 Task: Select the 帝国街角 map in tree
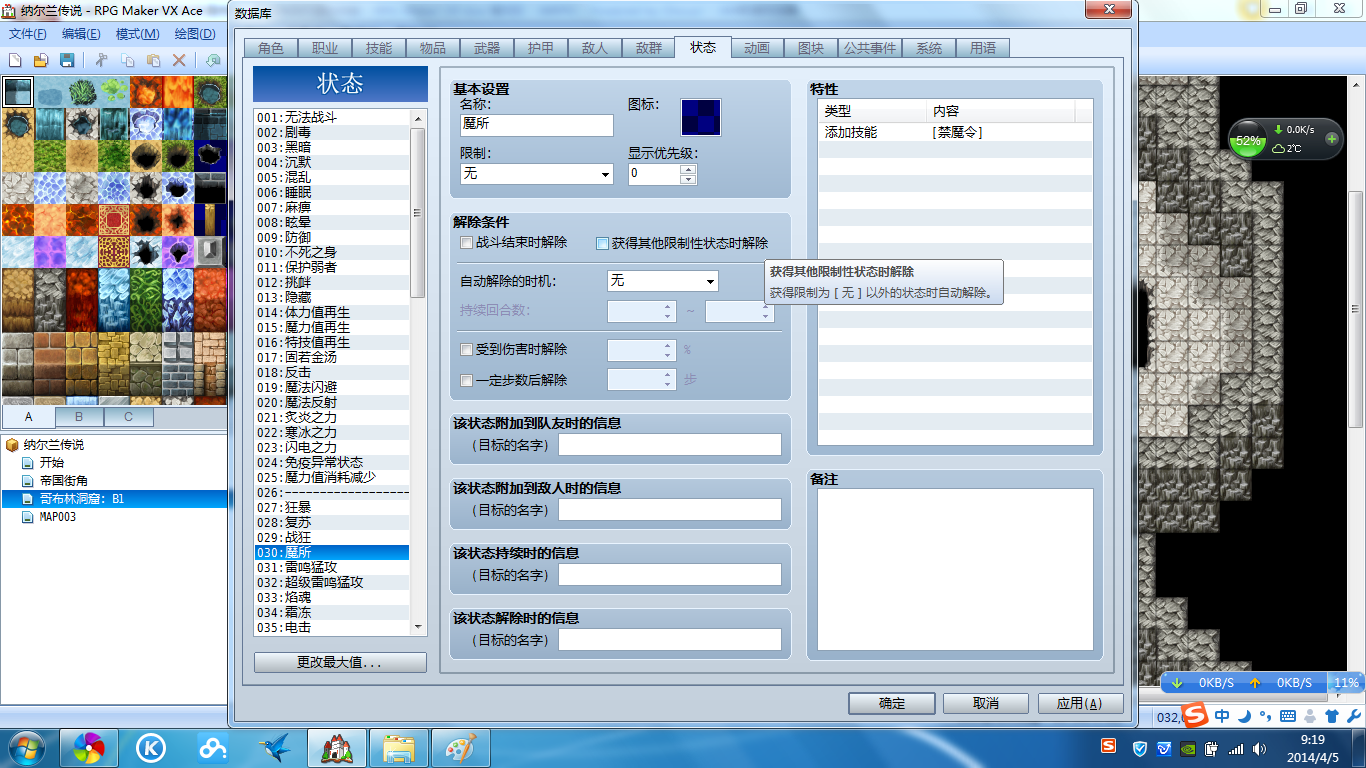(63, 481)
